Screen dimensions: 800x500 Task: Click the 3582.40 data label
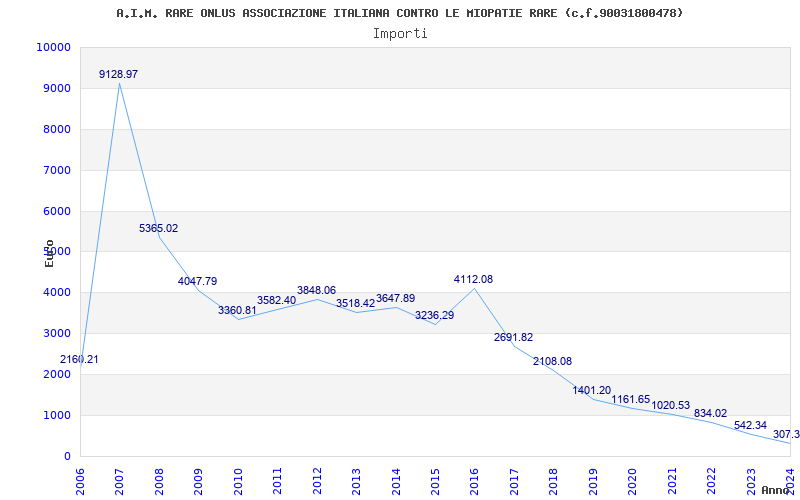pyautogui.click(x=277, y=301)
